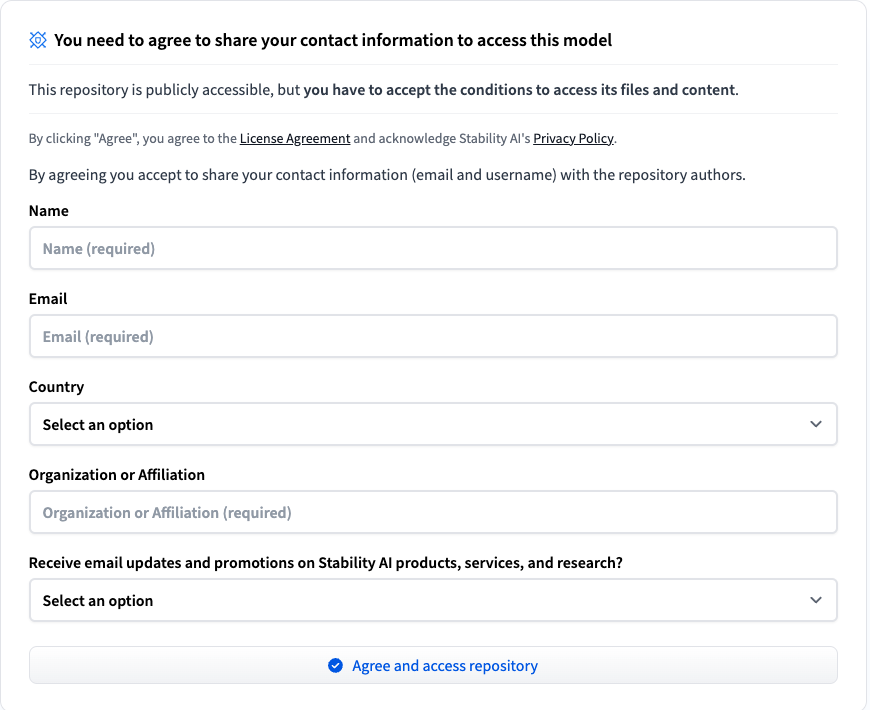The image size is (870, 710).
Task: Click the Organization or Affiliation label
Action: point(117,475)
